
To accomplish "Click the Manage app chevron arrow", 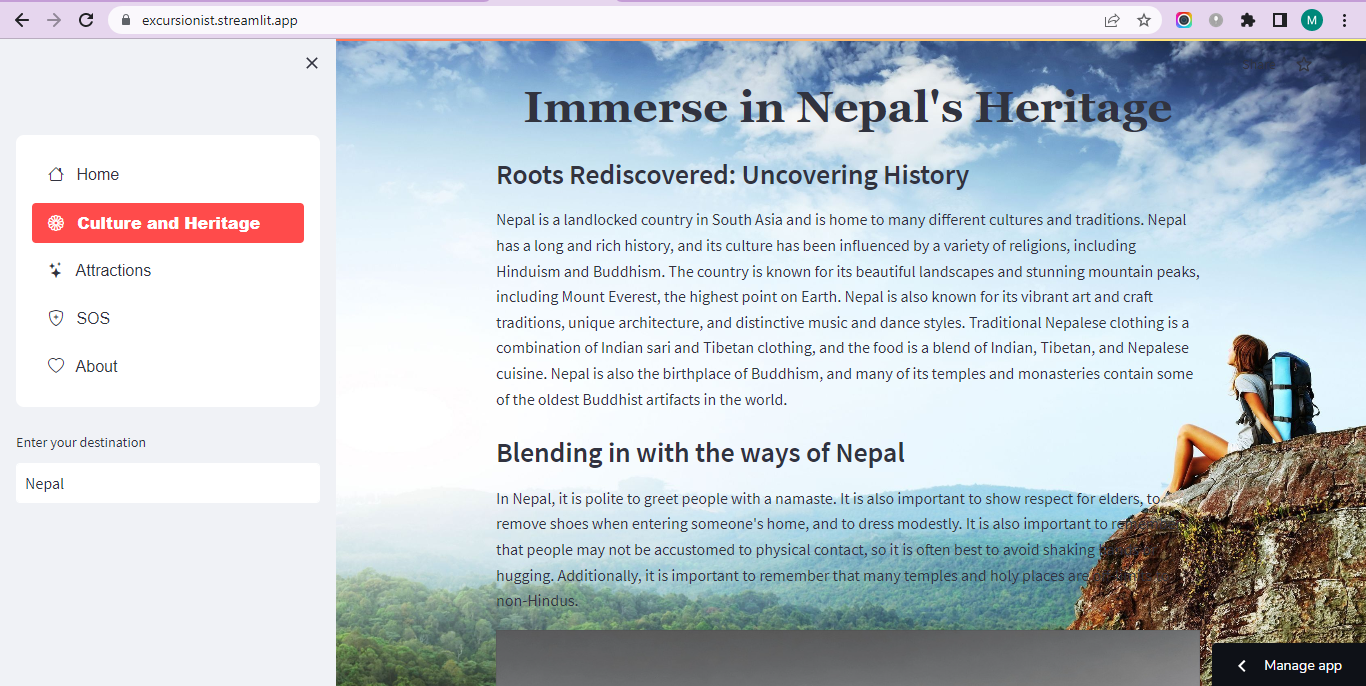I will coord(1242,666).
